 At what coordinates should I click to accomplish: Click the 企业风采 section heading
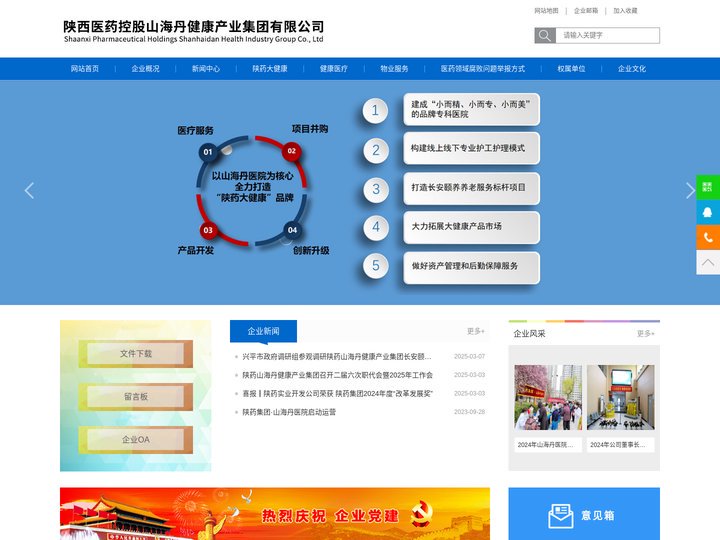click(x=529, y=333)
